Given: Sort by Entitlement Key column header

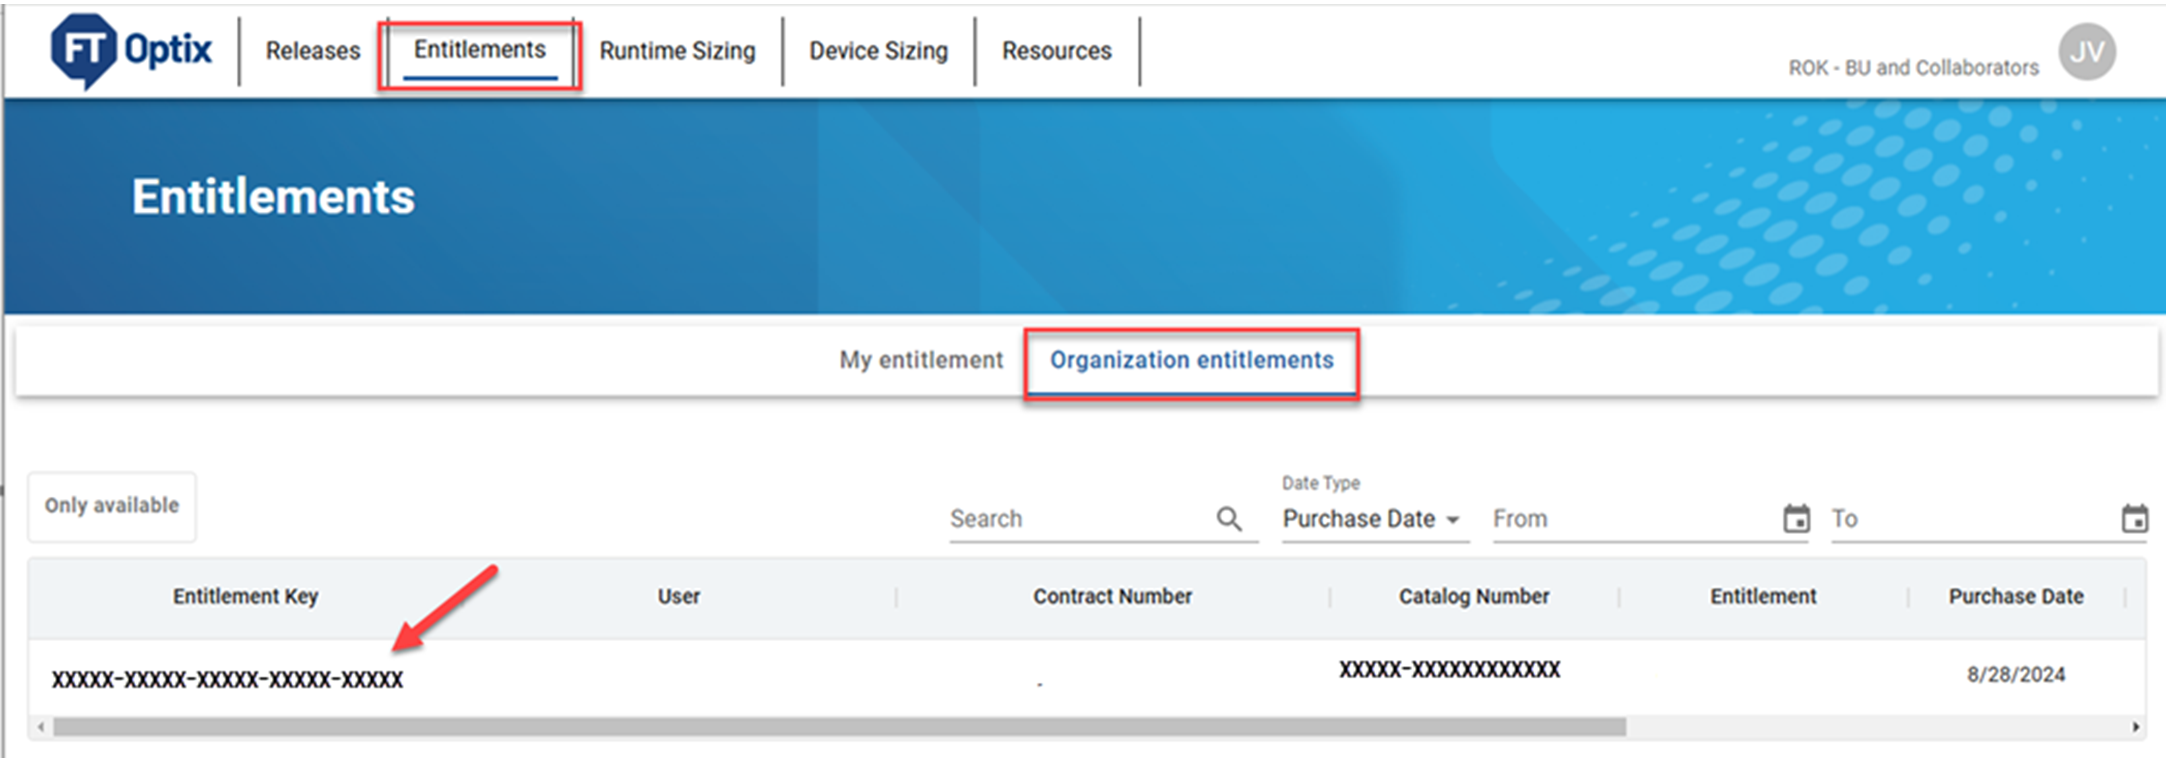Looking at the screenshot, I should pos(245,597).
